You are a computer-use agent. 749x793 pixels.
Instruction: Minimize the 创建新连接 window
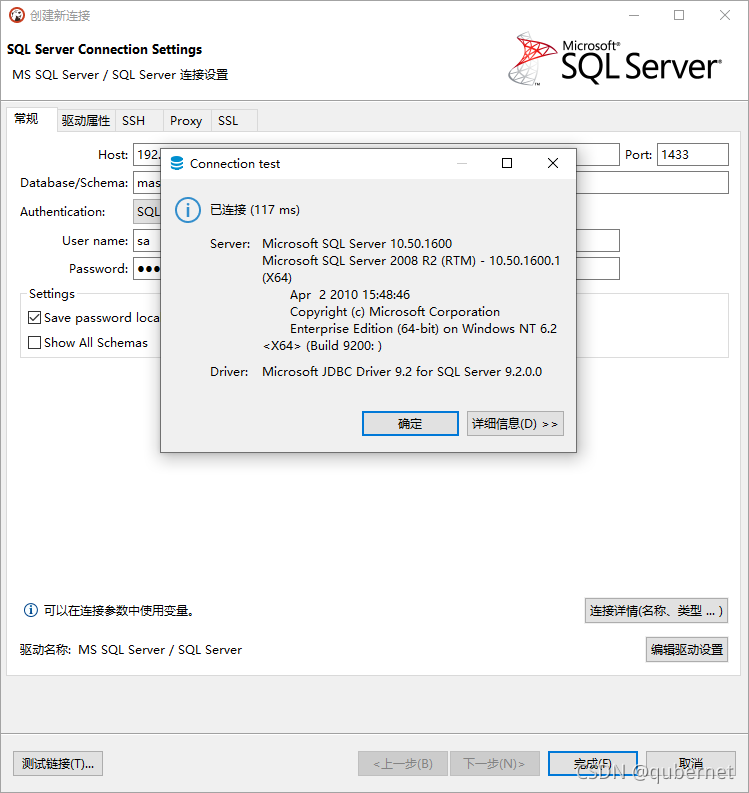[634, 15]
